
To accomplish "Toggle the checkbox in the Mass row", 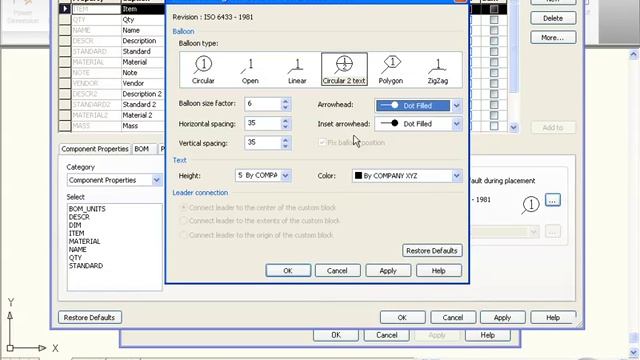I will (x=494, y=126).
